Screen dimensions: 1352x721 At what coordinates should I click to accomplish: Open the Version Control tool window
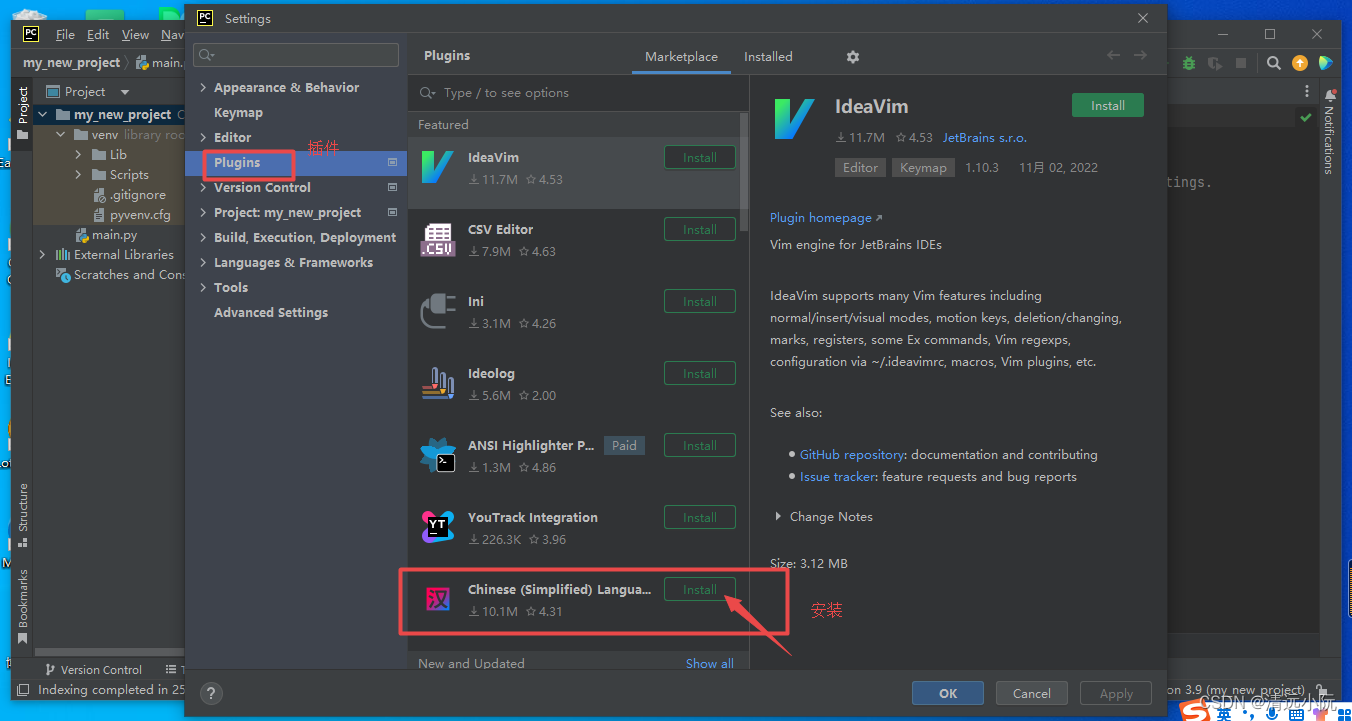(93, 670)
